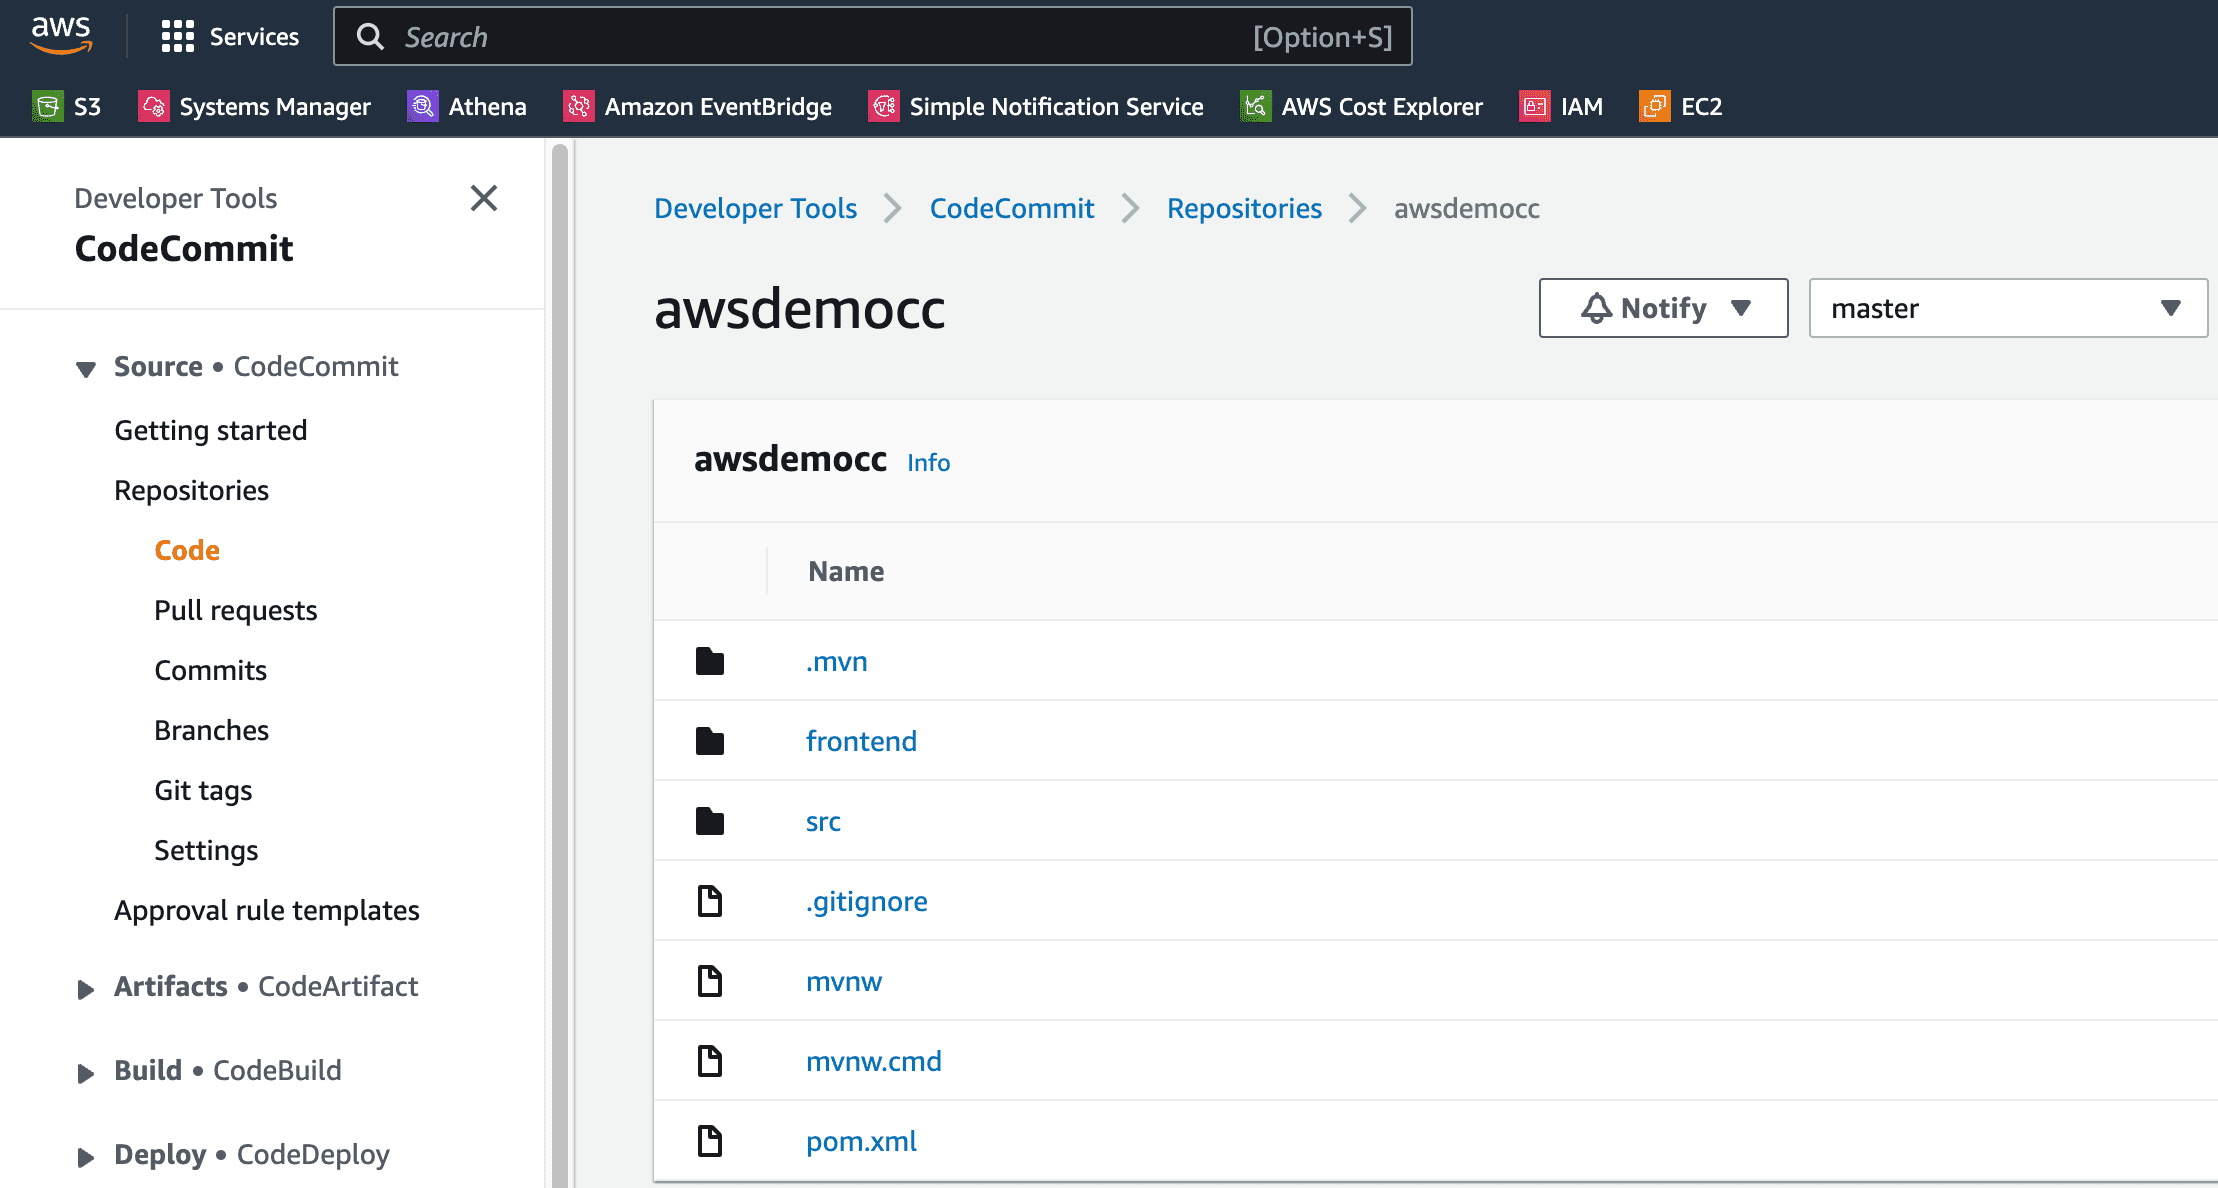Click the Systems Manager icon
Viewport: 2218px width, 1188px height.
pos(153,106)
